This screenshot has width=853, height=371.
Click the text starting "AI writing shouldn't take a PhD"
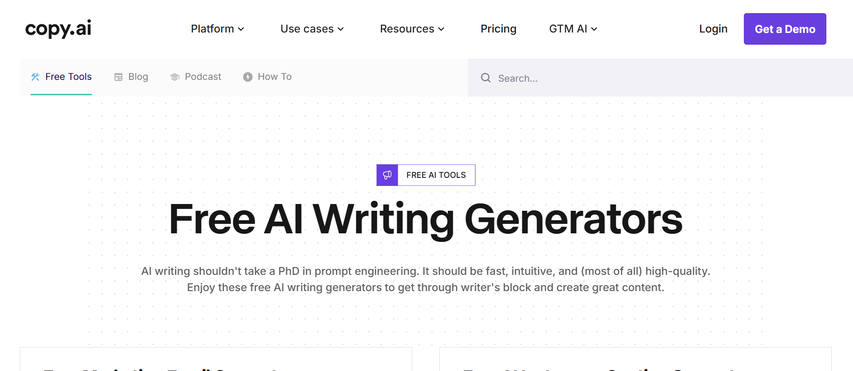click(426, 270)
